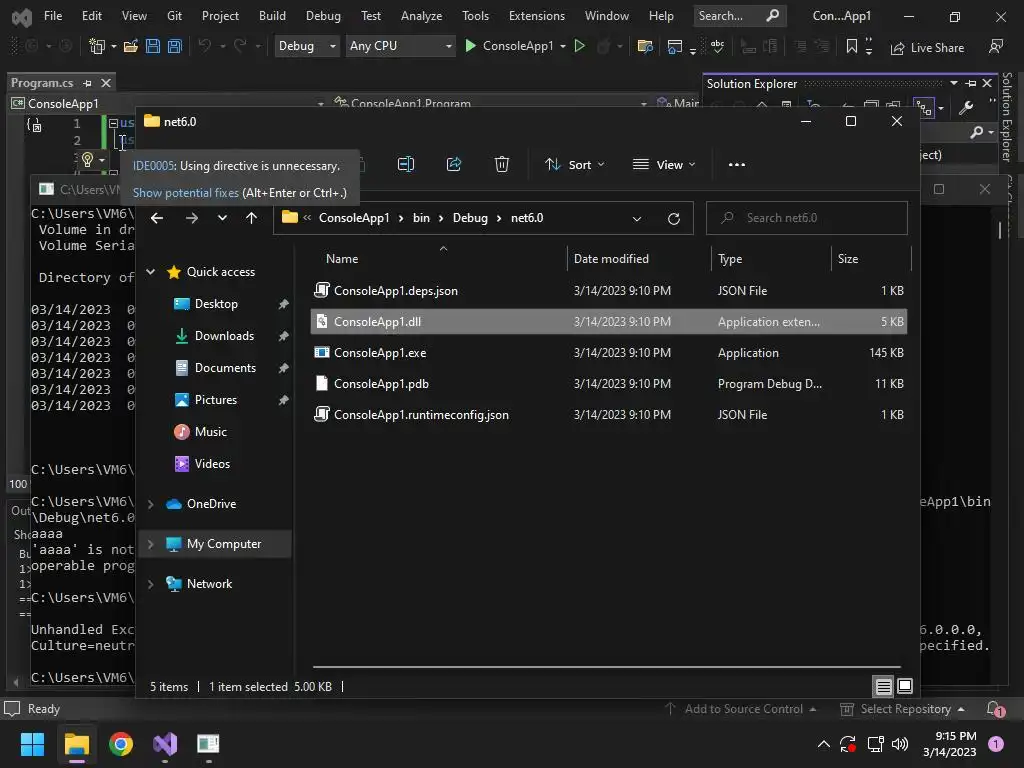This screenshot has width=1024, height=768.
Task: Pin the Program.cs tab
Action: (88, 83)
